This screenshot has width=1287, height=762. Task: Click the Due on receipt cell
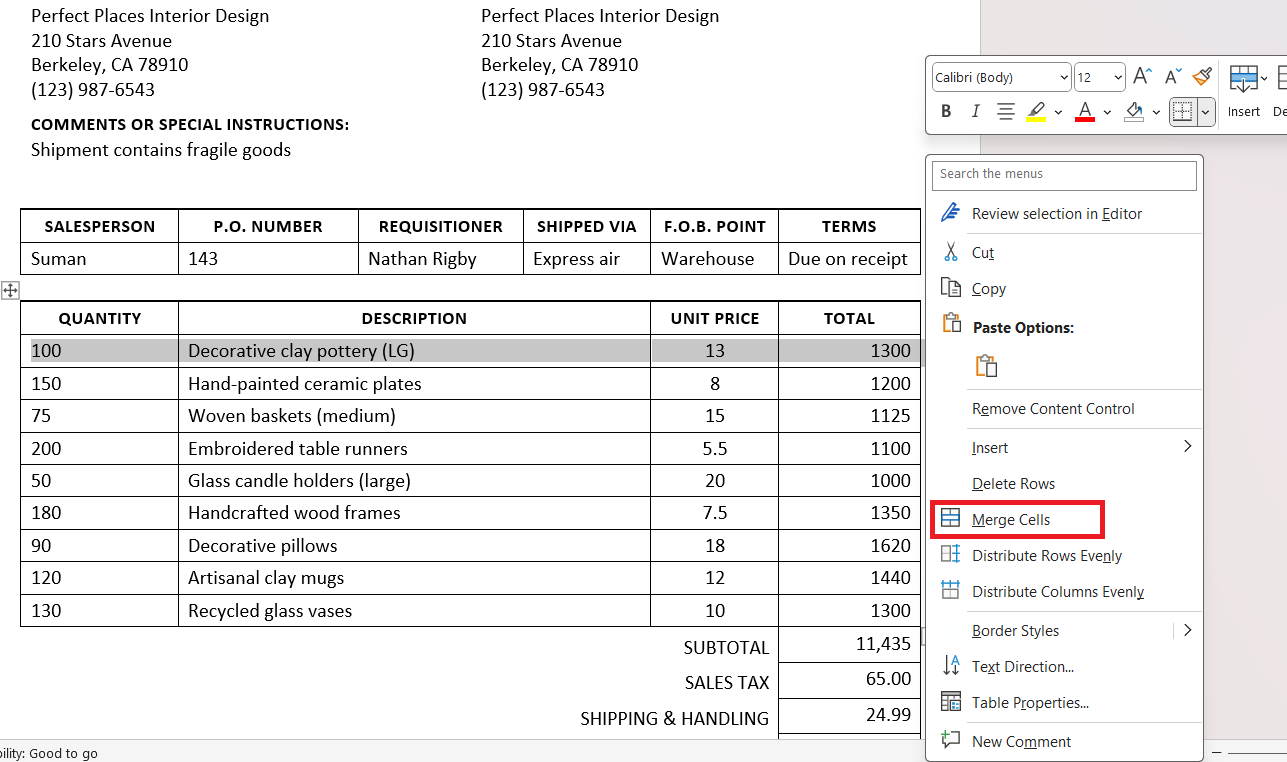point(849,259)
